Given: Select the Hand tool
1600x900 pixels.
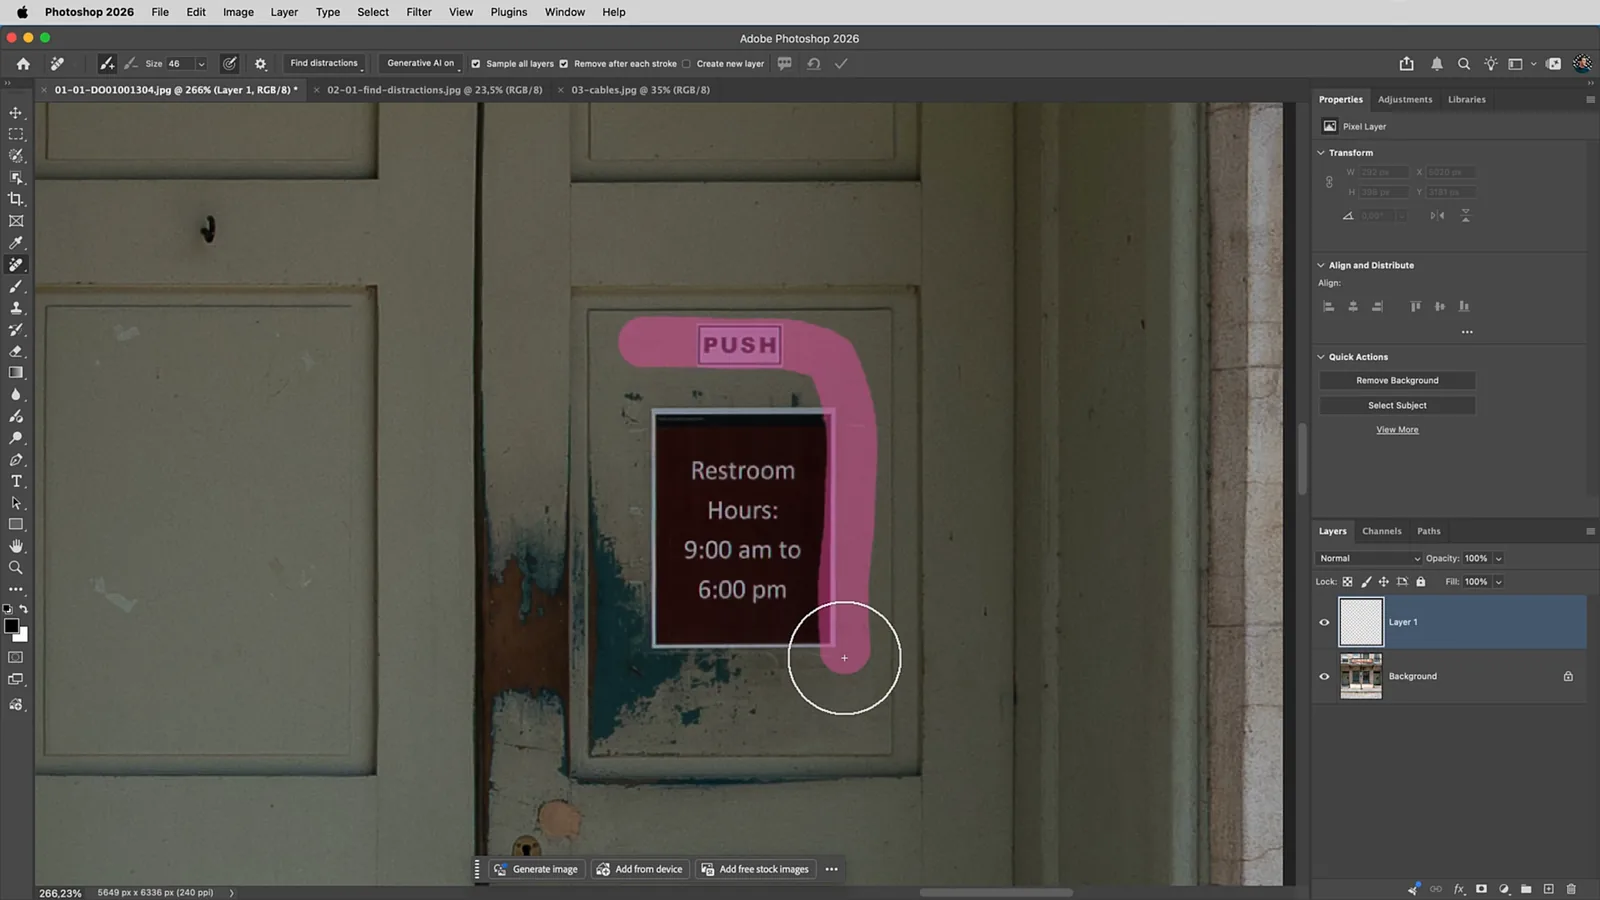Looking at the screenshot, I should (x=16, y=546).
